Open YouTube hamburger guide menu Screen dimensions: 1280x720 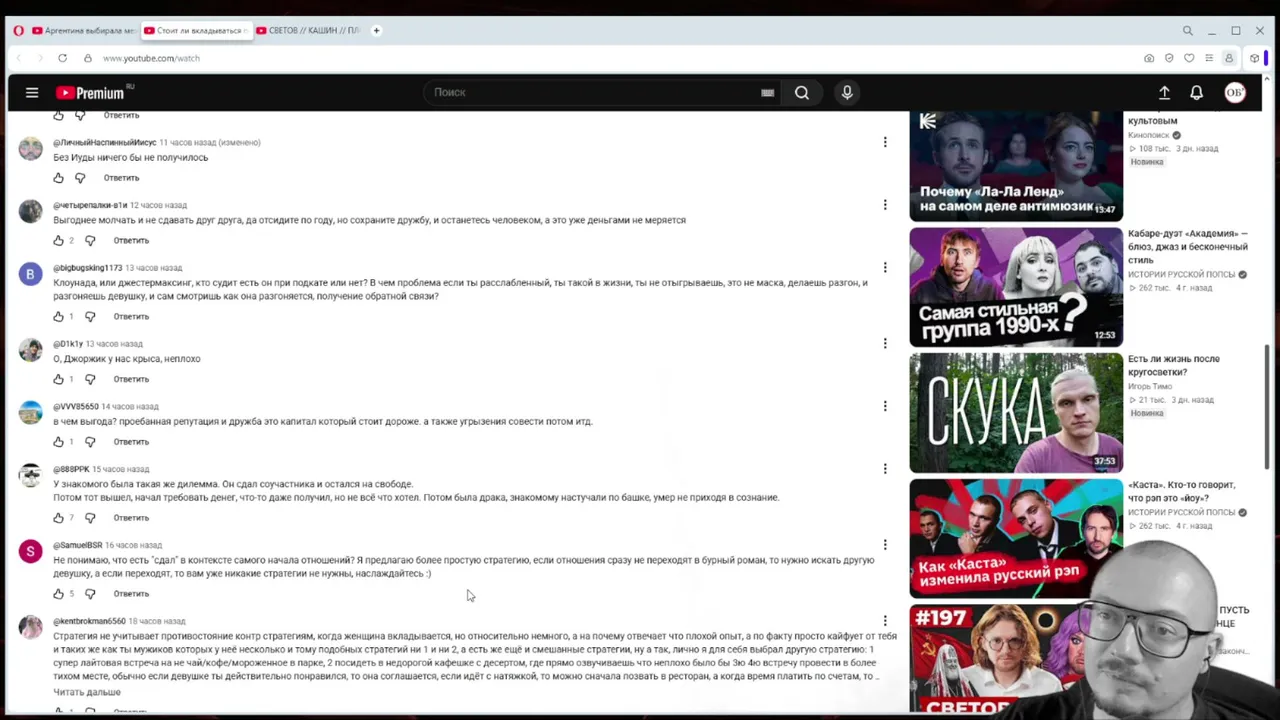pyautogui.click(x=32, y=93)
